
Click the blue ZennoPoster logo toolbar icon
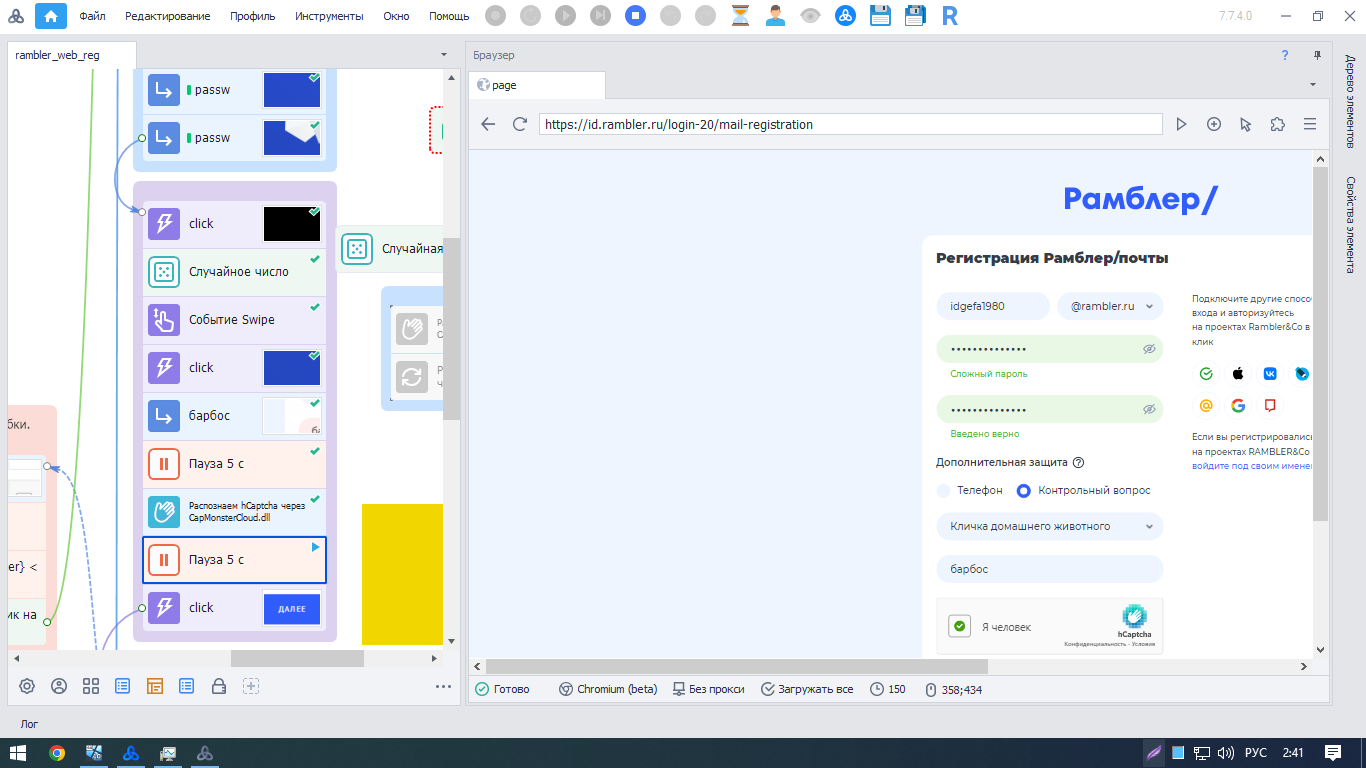point(845,16)
